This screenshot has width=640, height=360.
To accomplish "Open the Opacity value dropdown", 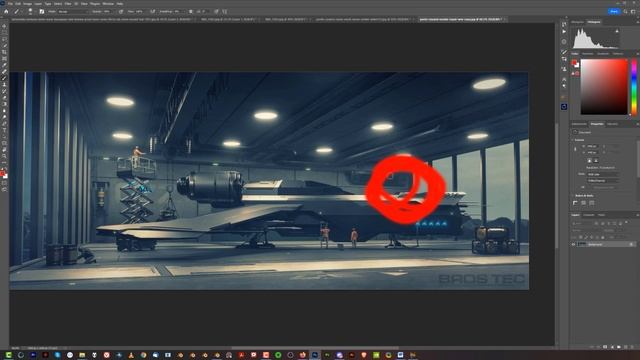I will [x=108, y=11].
